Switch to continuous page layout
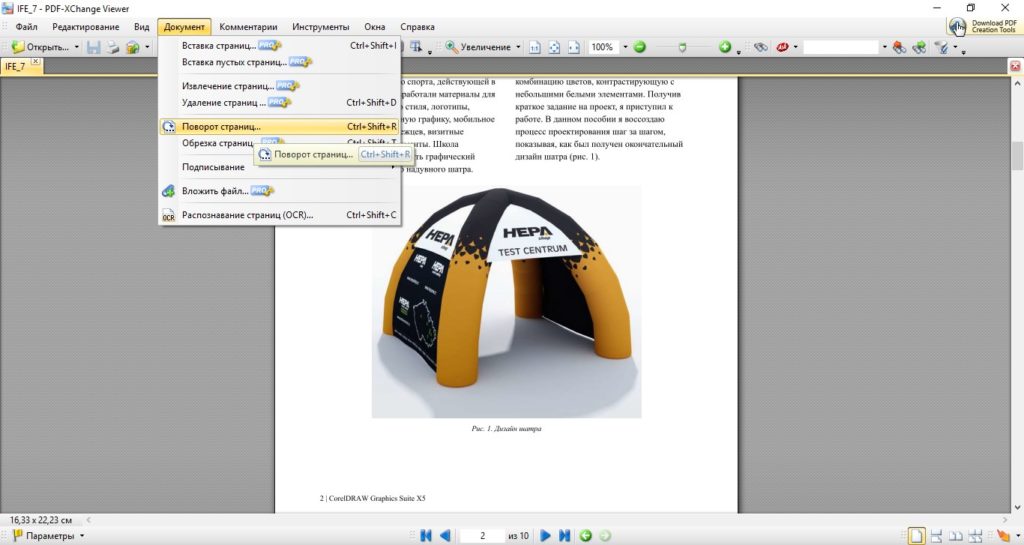Viewport: 1024px width, 545px height. (x=935, y=536)
